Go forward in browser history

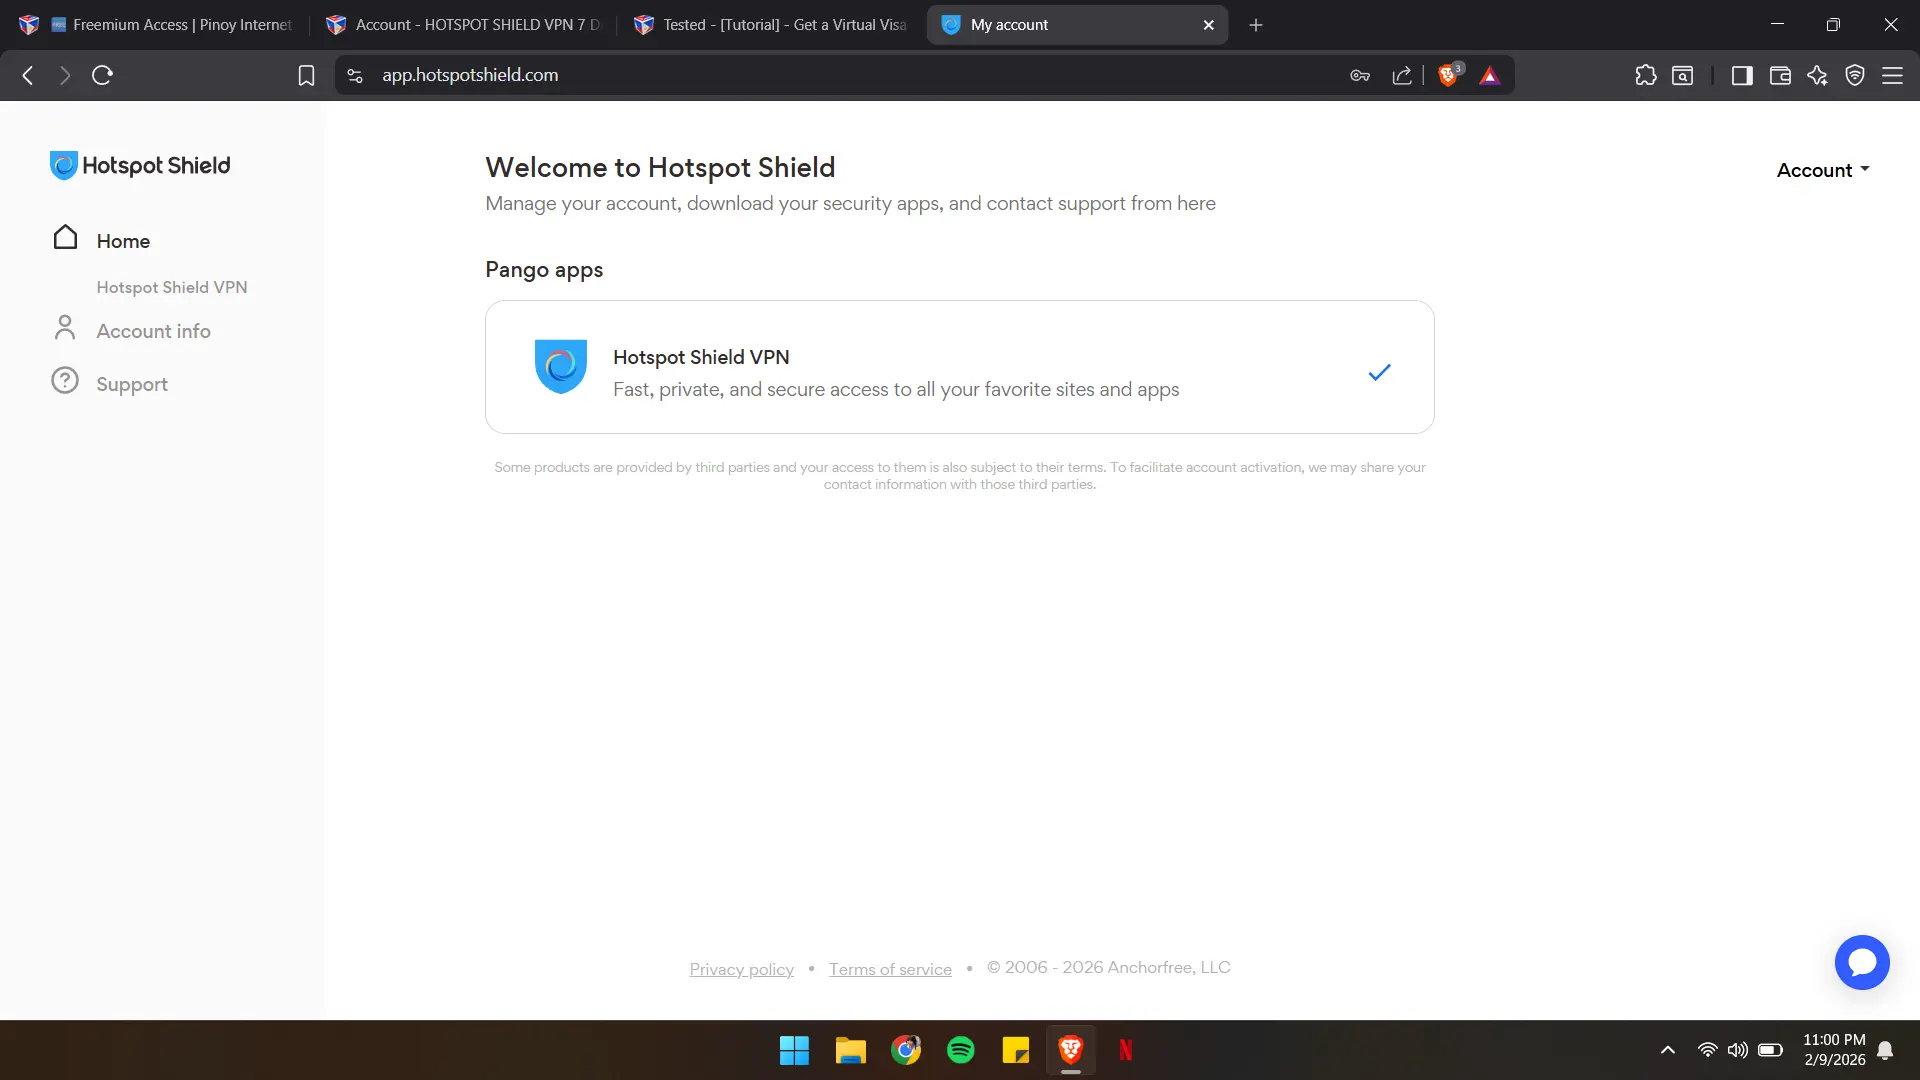[x=65, y=75]
